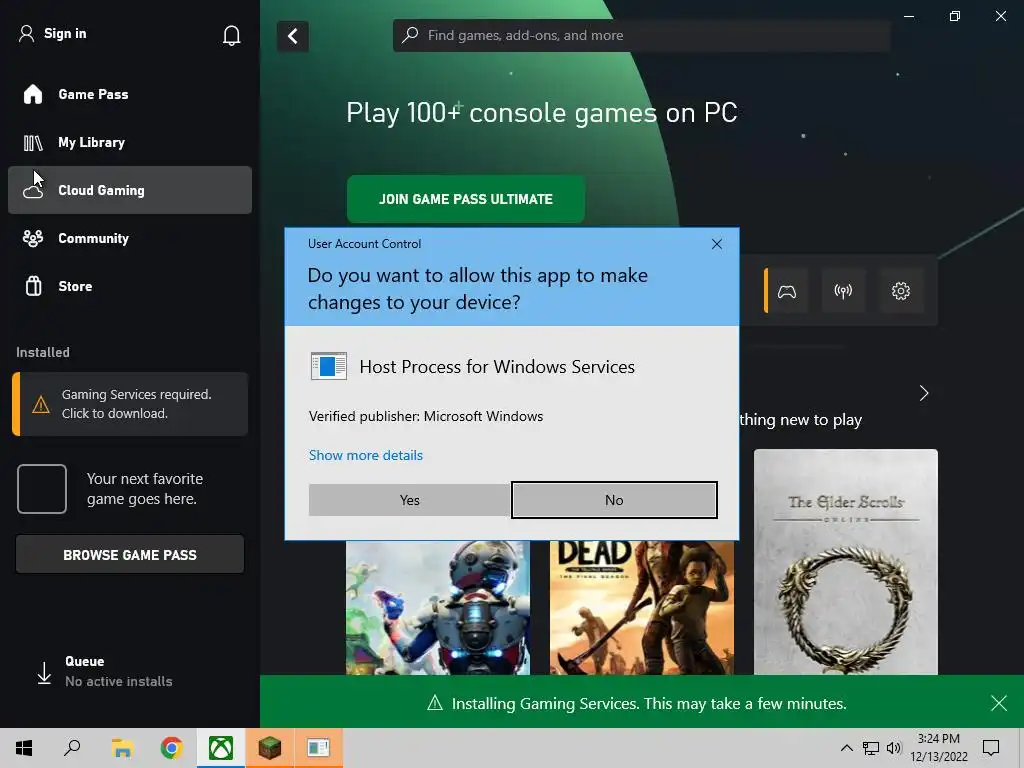Click the Sign in profile icon
The width and height of the screenshot is (1024, 768).
(x=26, y=33)
